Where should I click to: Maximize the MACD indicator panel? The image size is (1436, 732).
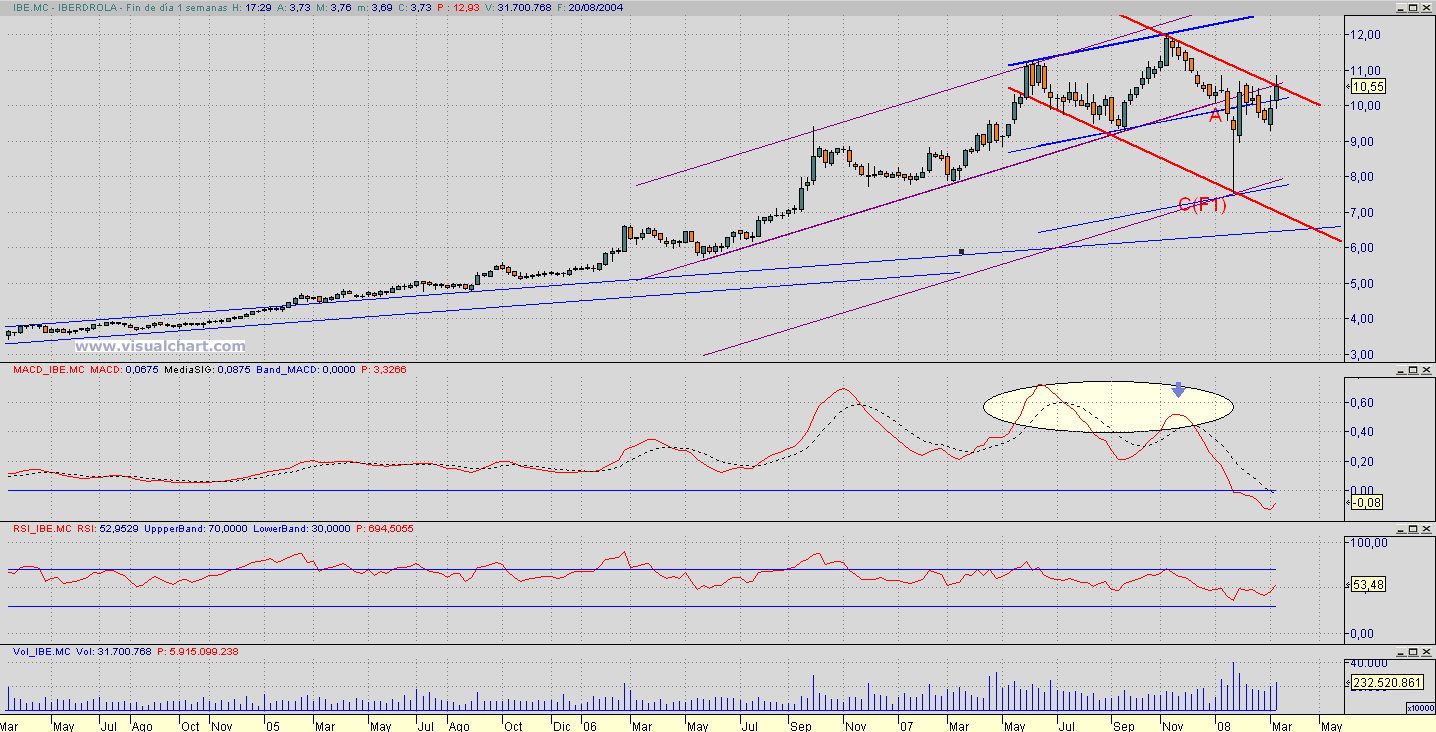[1414, 371]
